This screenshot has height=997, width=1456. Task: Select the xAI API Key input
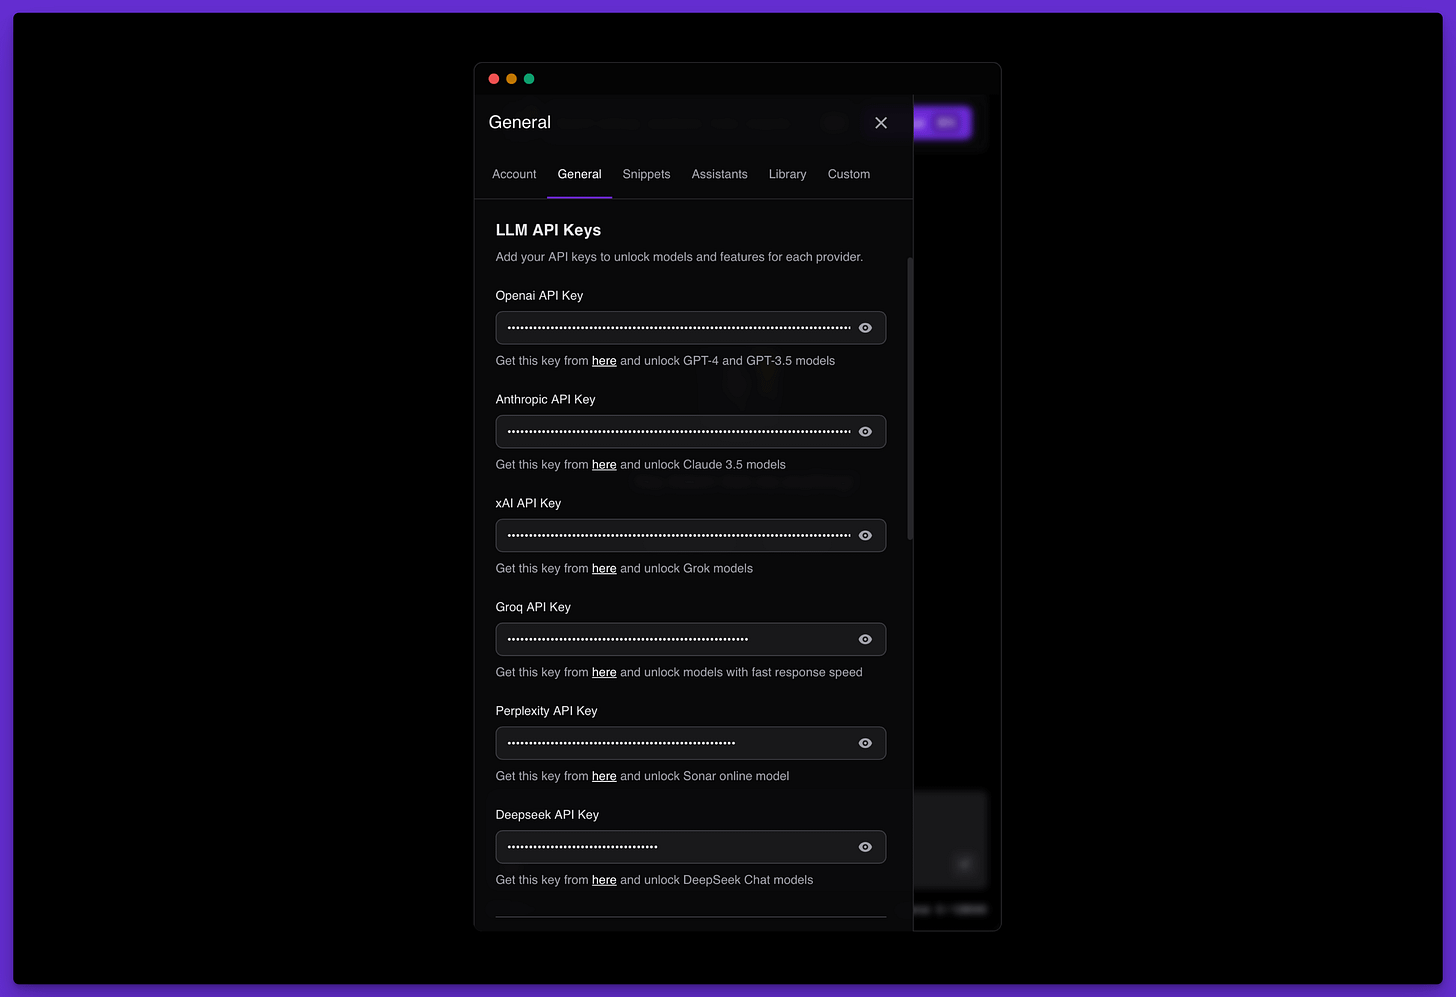(691, 536)
